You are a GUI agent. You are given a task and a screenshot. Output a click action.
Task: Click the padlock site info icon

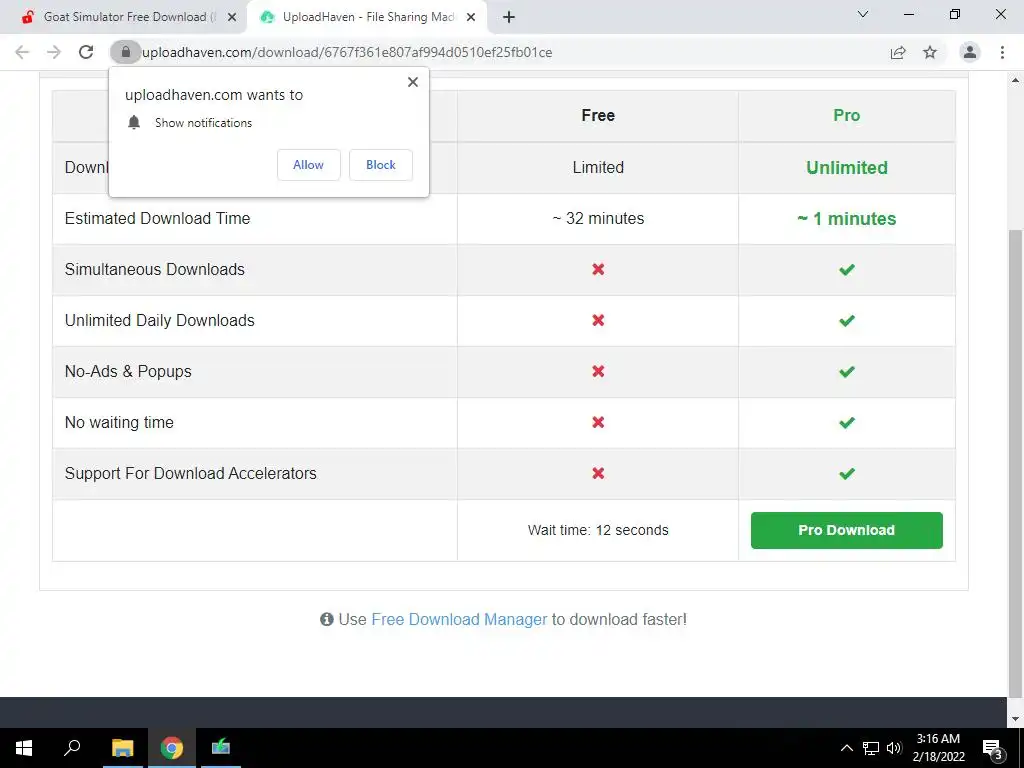coord(125,52)
